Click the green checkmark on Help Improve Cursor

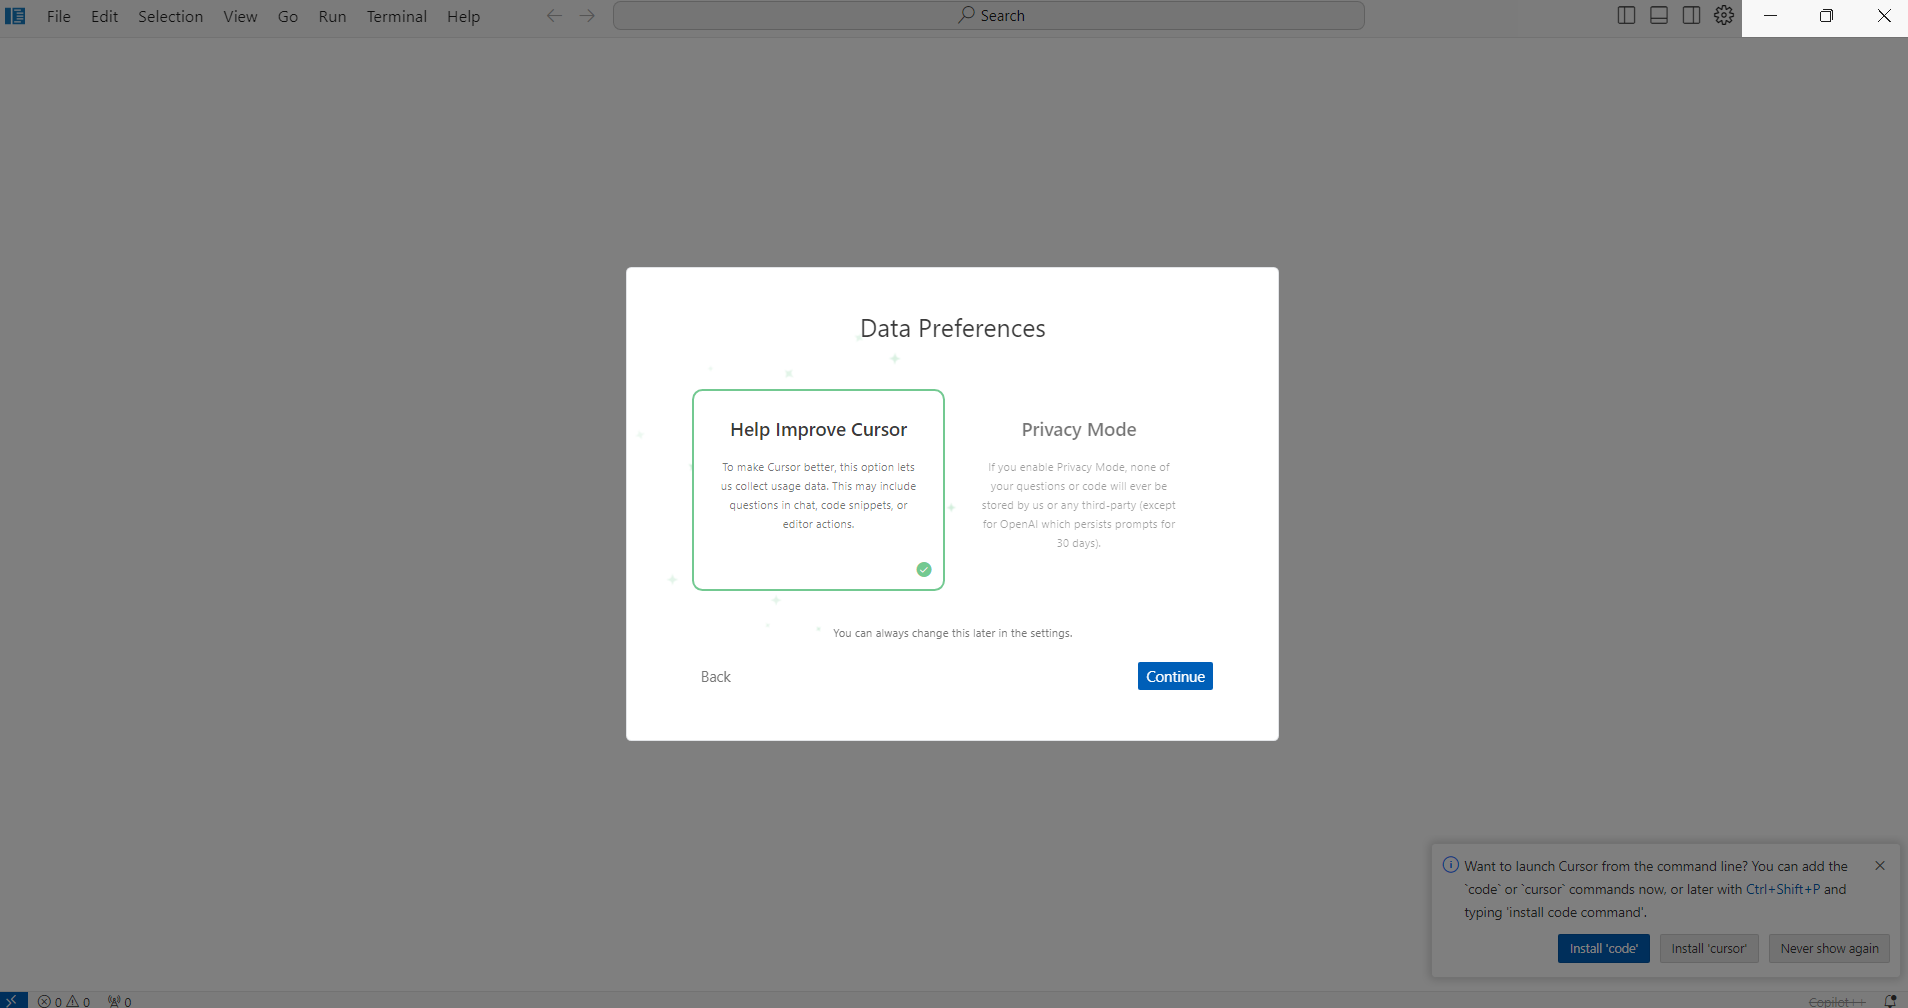(924, 570)
